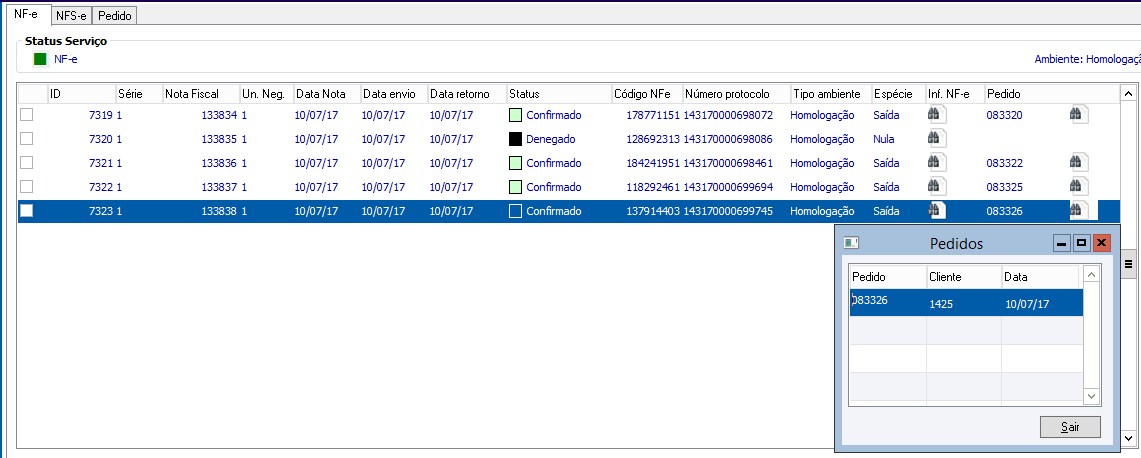Click the Número protocolo column header
Image resolution: width=1141 pixels, height=458 pixels.
point(736,94)
